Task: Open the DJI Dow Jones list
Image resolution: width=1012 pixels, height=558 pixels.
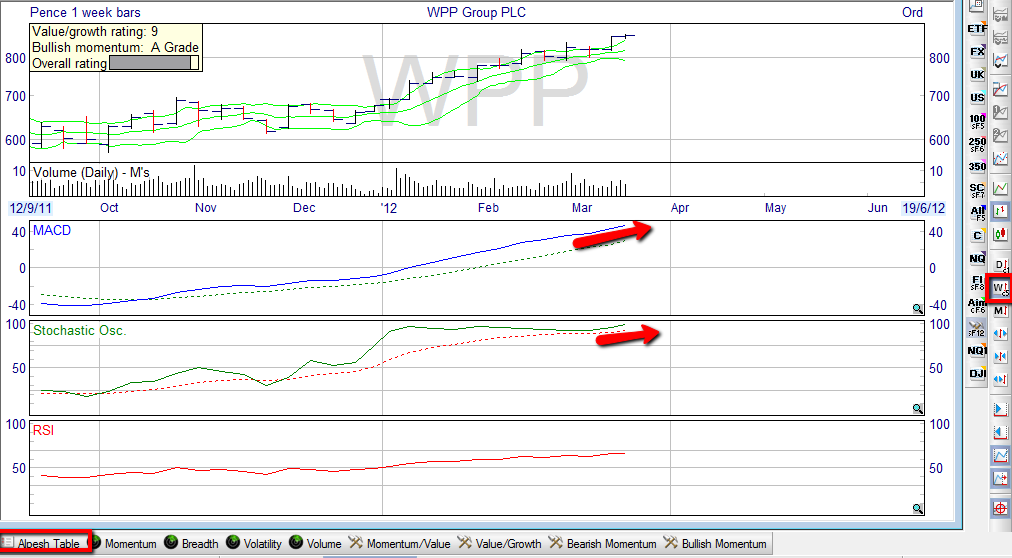Action: [x=977, y=374]
